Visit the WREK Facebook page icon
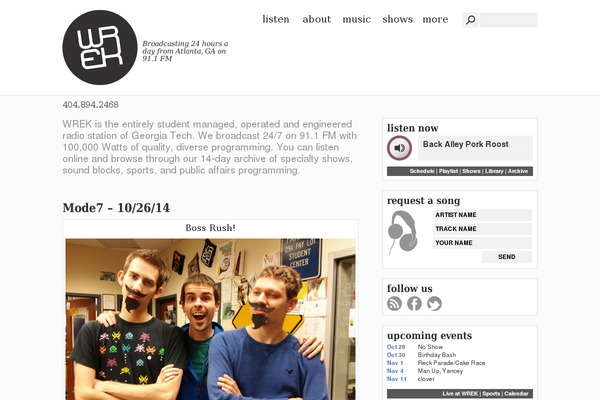Viewport: 600px width, 400px height. click(x=414, y=304)
